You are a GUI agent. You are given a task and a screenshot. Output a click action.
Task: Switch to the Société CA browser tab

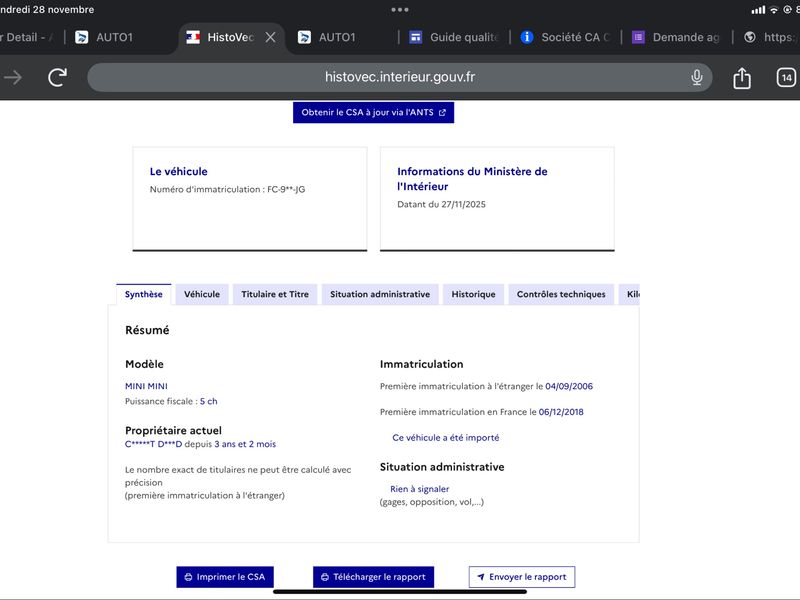coord(565,37)
